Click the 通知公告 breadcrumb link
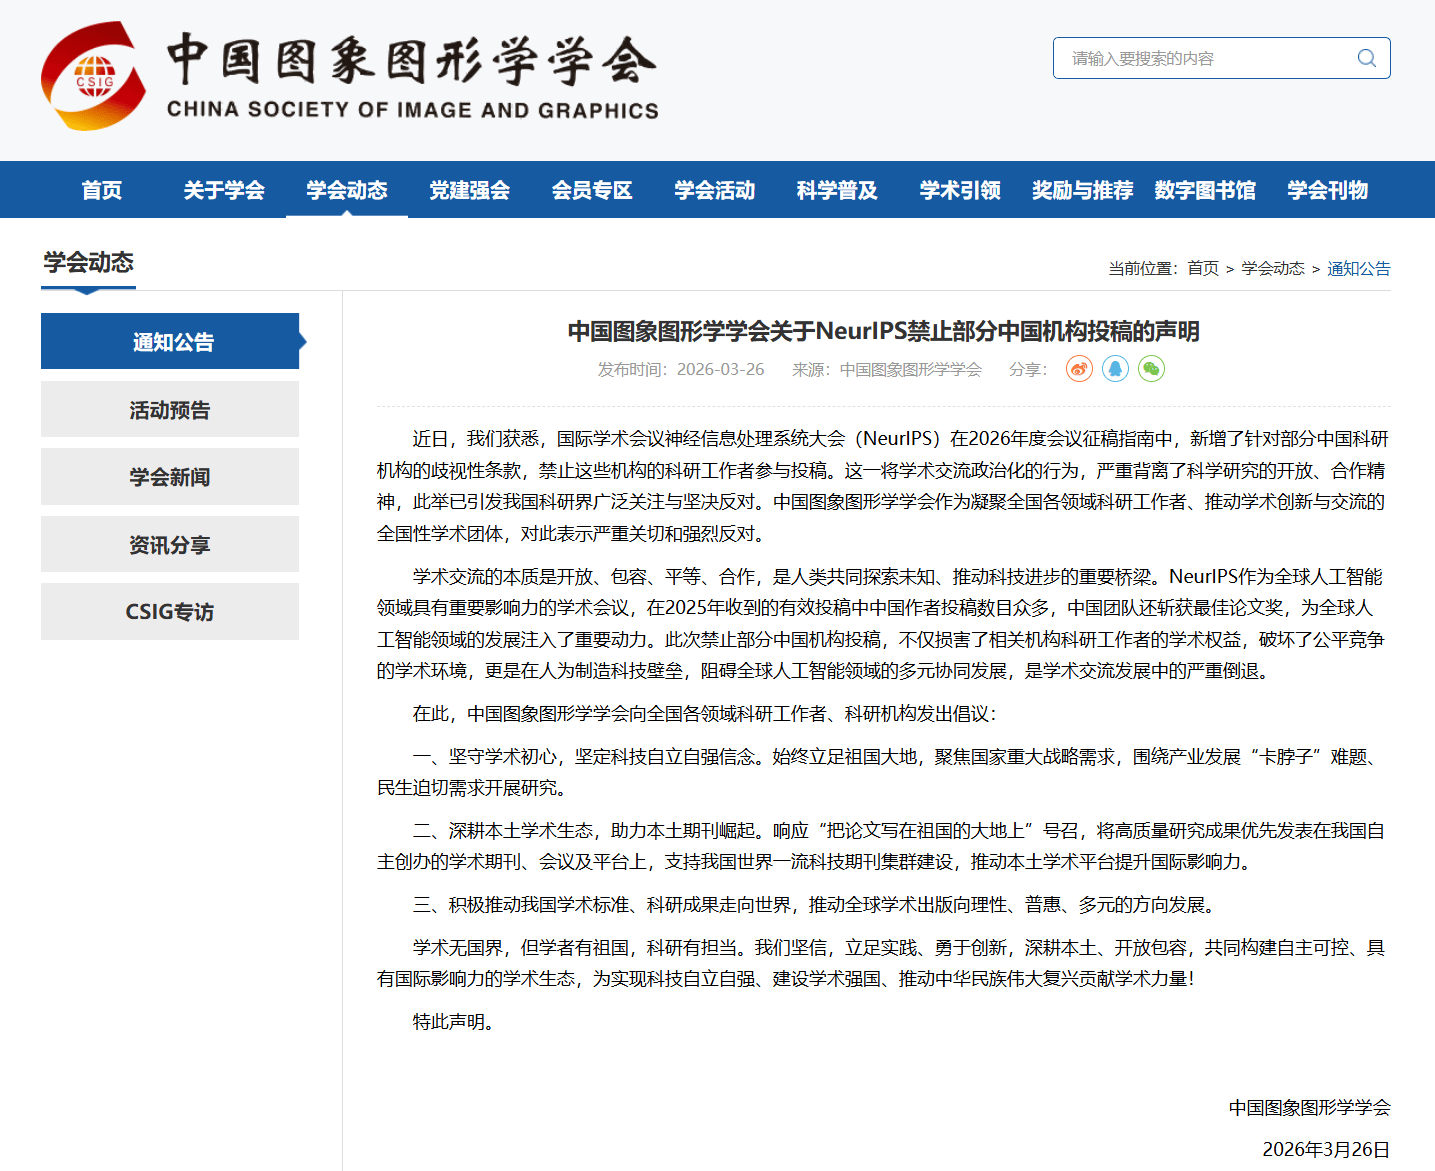 pyautogui.click(x=1358, y=269)
